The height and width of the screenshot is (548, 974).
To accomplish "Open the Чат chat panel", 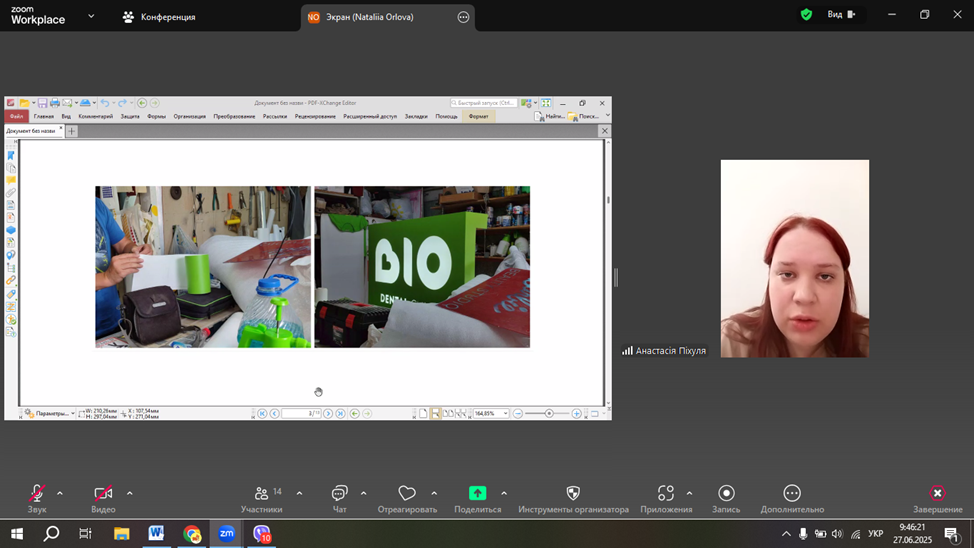I will [339, 499].
